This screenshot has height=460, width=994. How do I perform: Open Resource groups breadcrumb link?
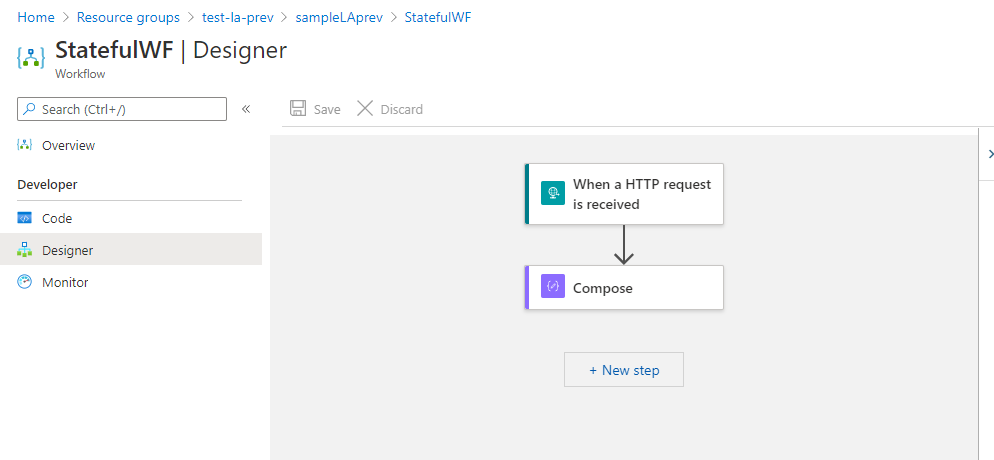click(x=128, y=18)
